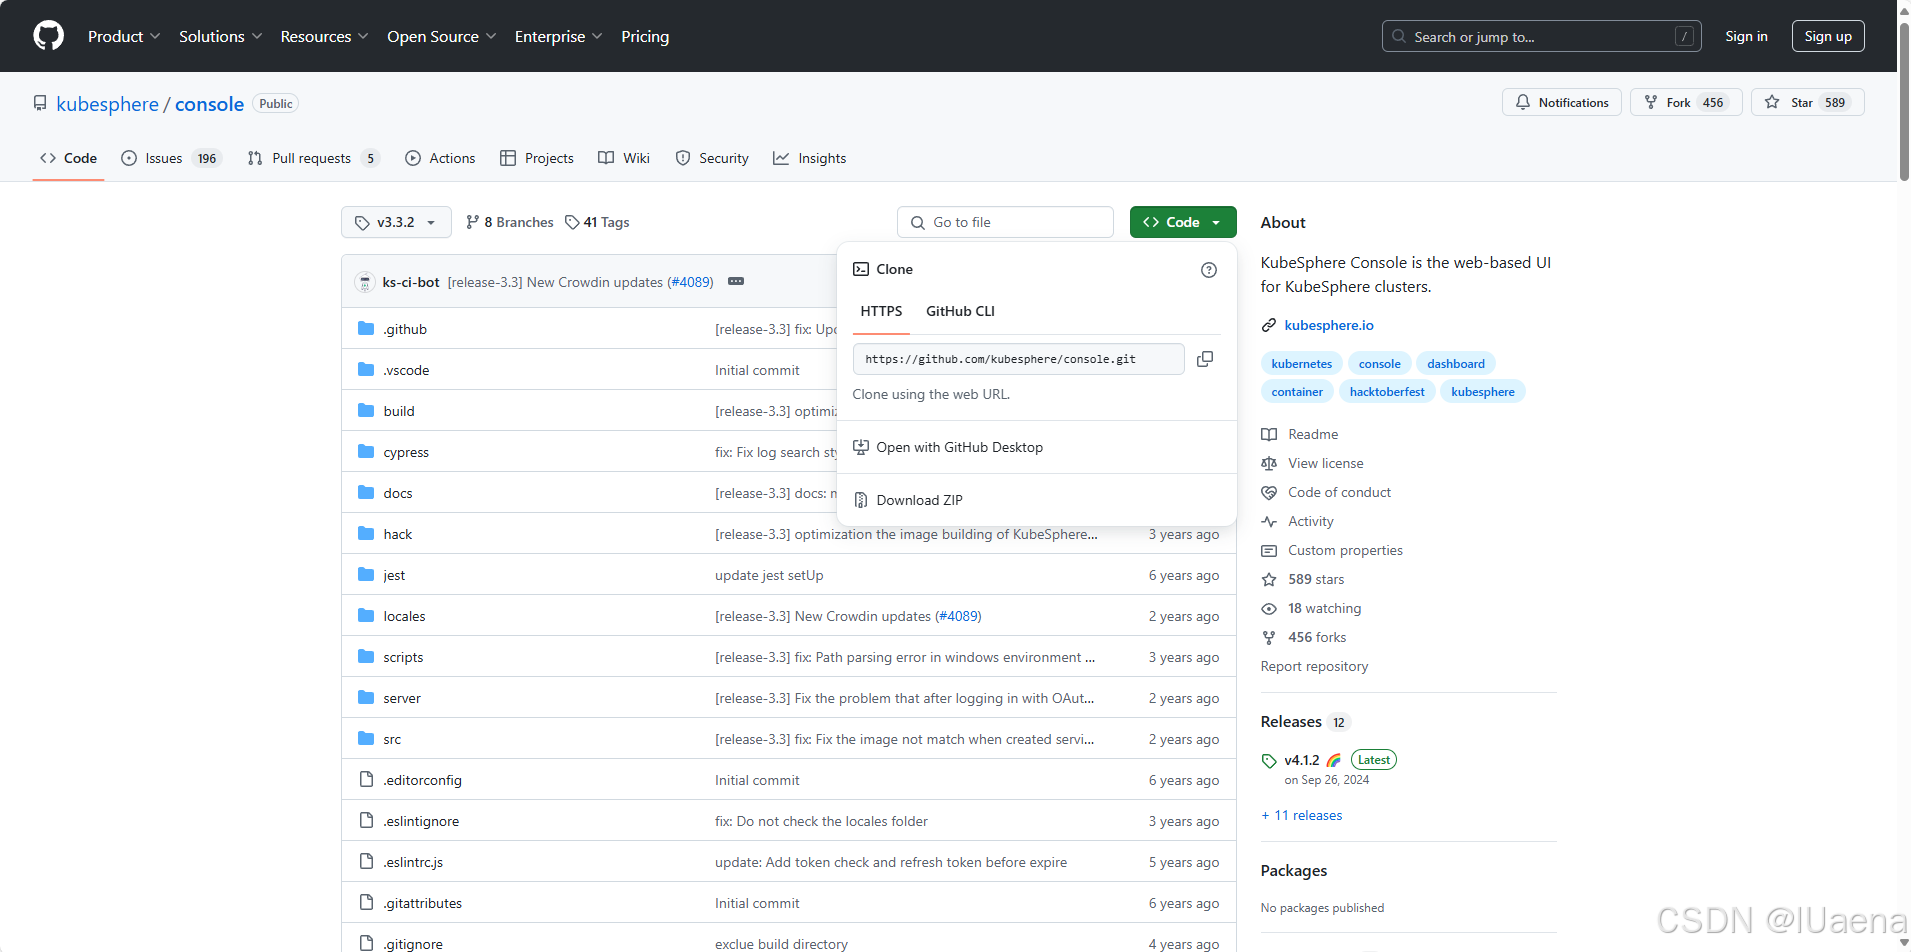Switch to the Wiki tab
The width and height of the screenshot is (1911, 952).
(x=624, y=158)
